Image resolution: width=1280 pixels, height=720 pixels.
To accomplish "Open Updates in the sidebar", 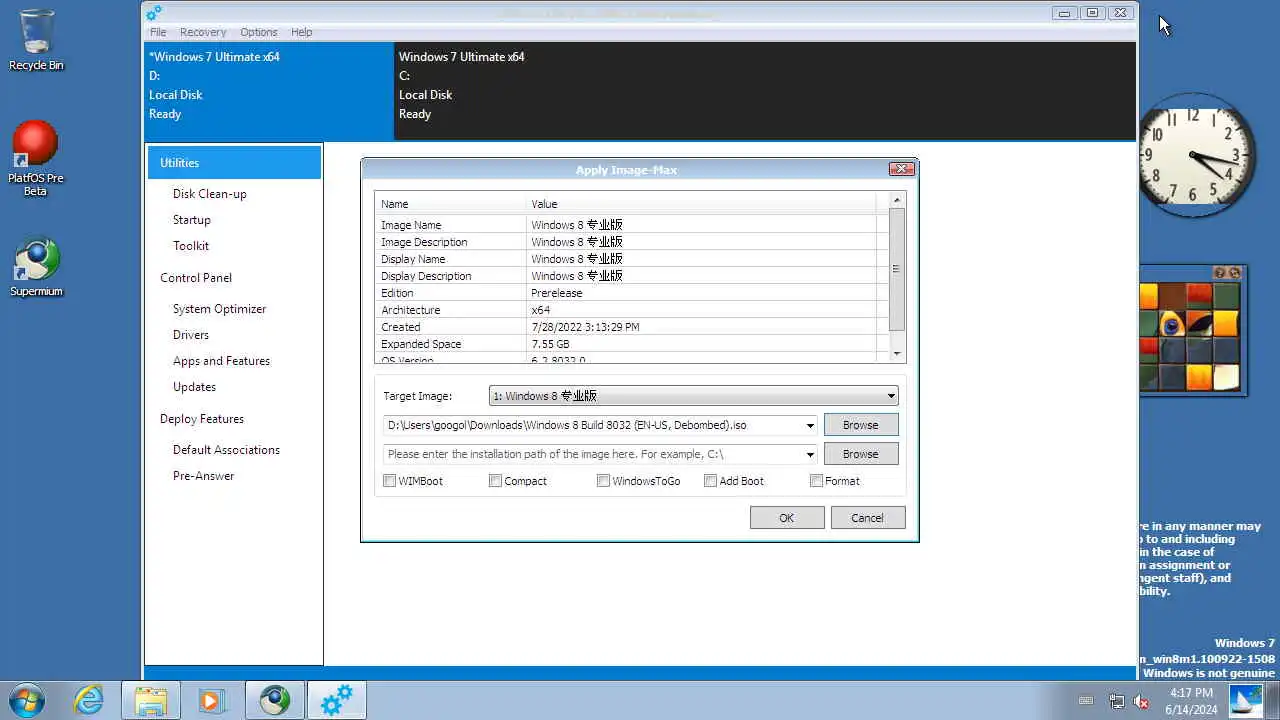I will pos(194,387).
